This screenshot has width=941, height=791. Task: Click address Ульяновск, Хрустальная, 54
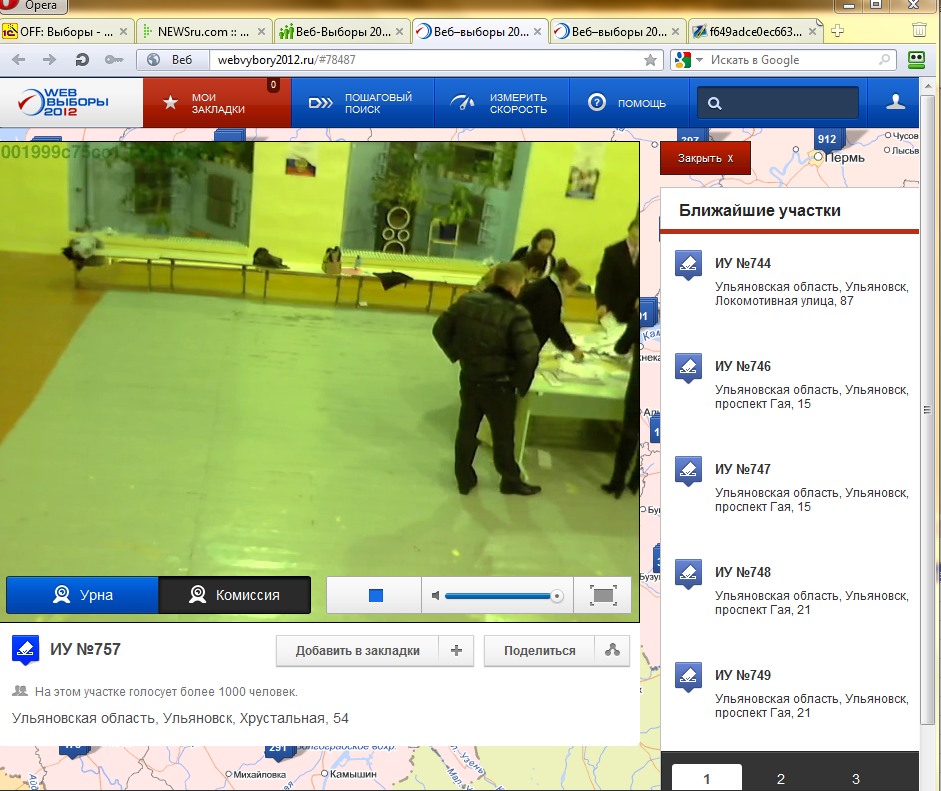coord(180,718)
